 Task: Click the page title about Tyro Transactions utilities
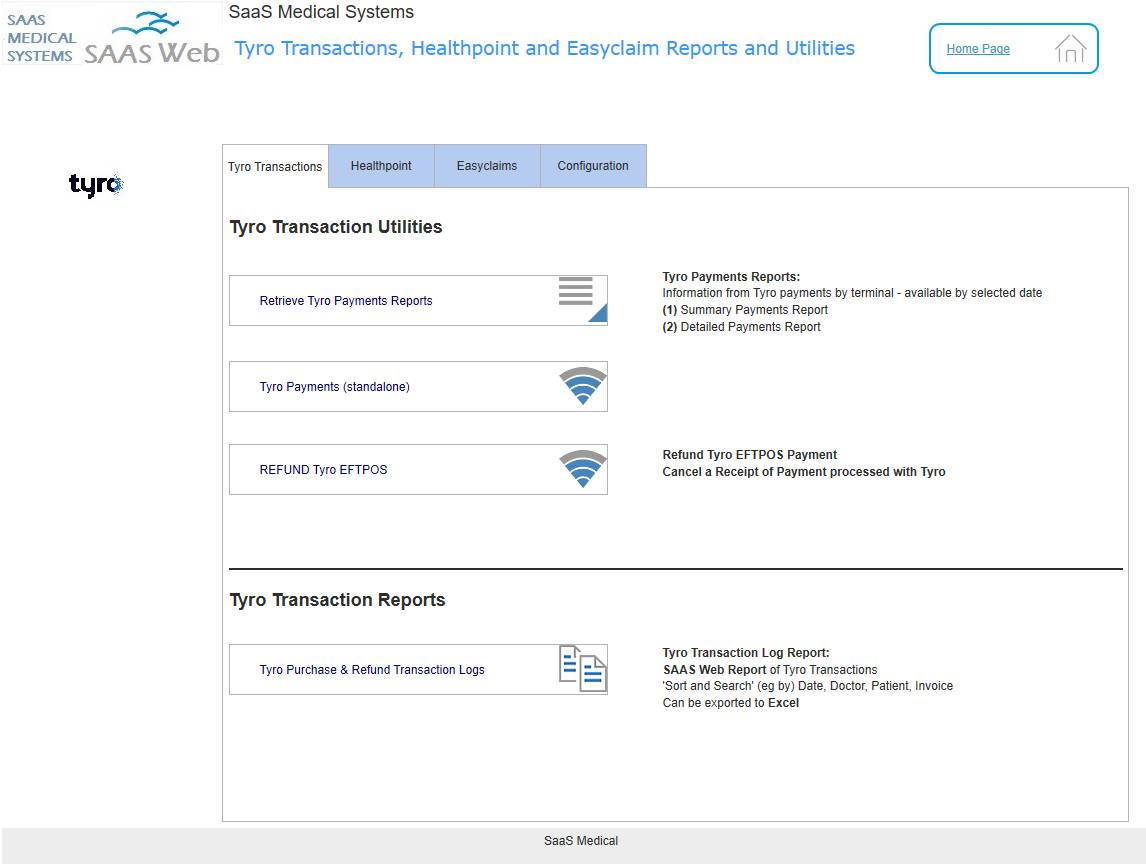coord(544,48)
